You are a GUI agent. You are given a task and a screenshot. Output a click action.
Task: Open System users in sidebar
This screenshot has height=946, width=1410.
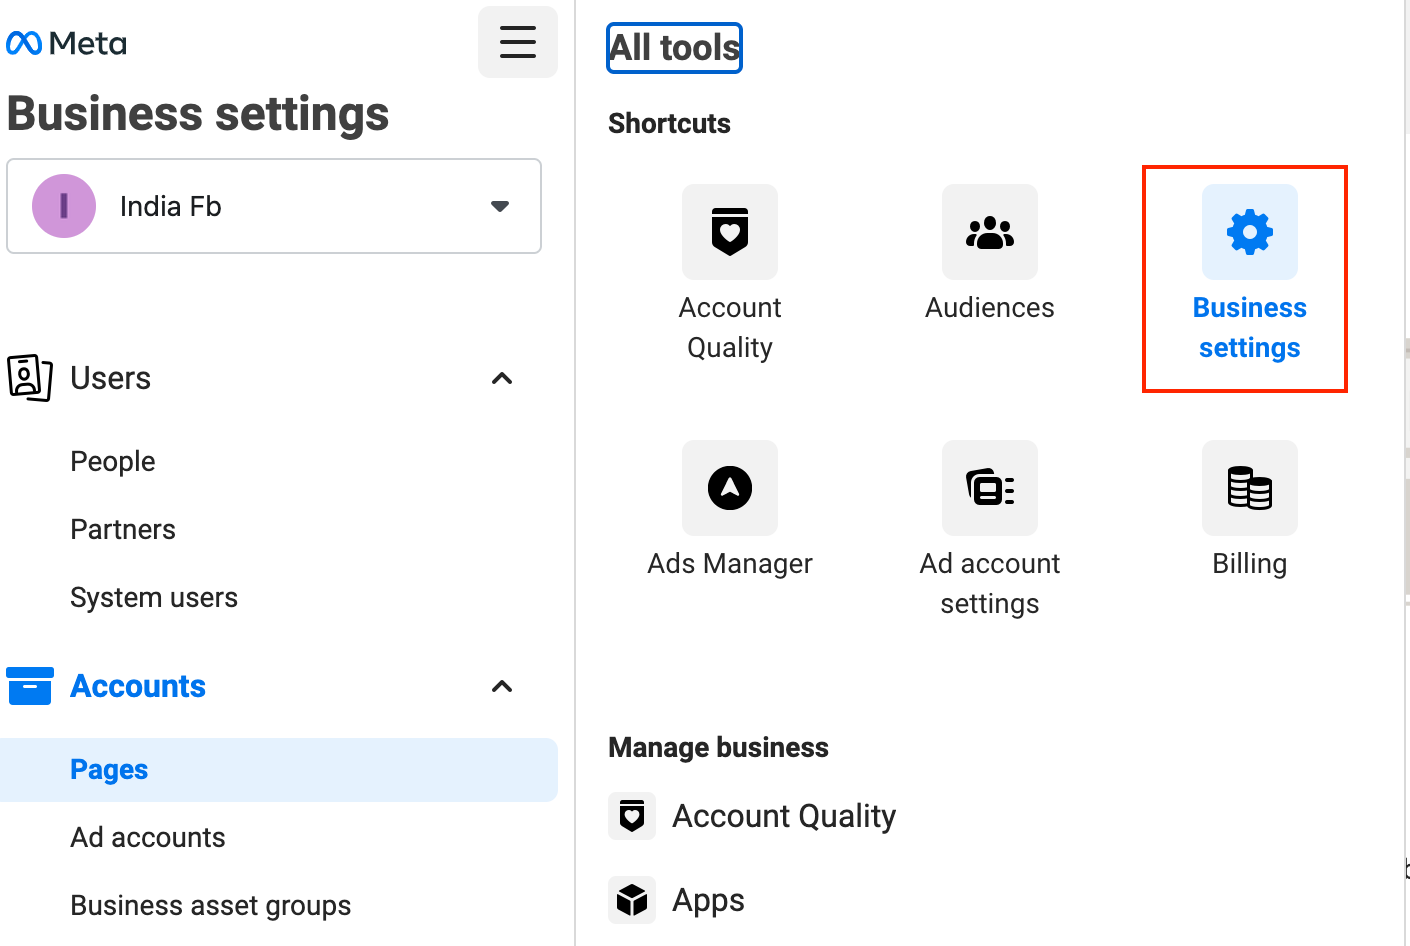(154, 597)
